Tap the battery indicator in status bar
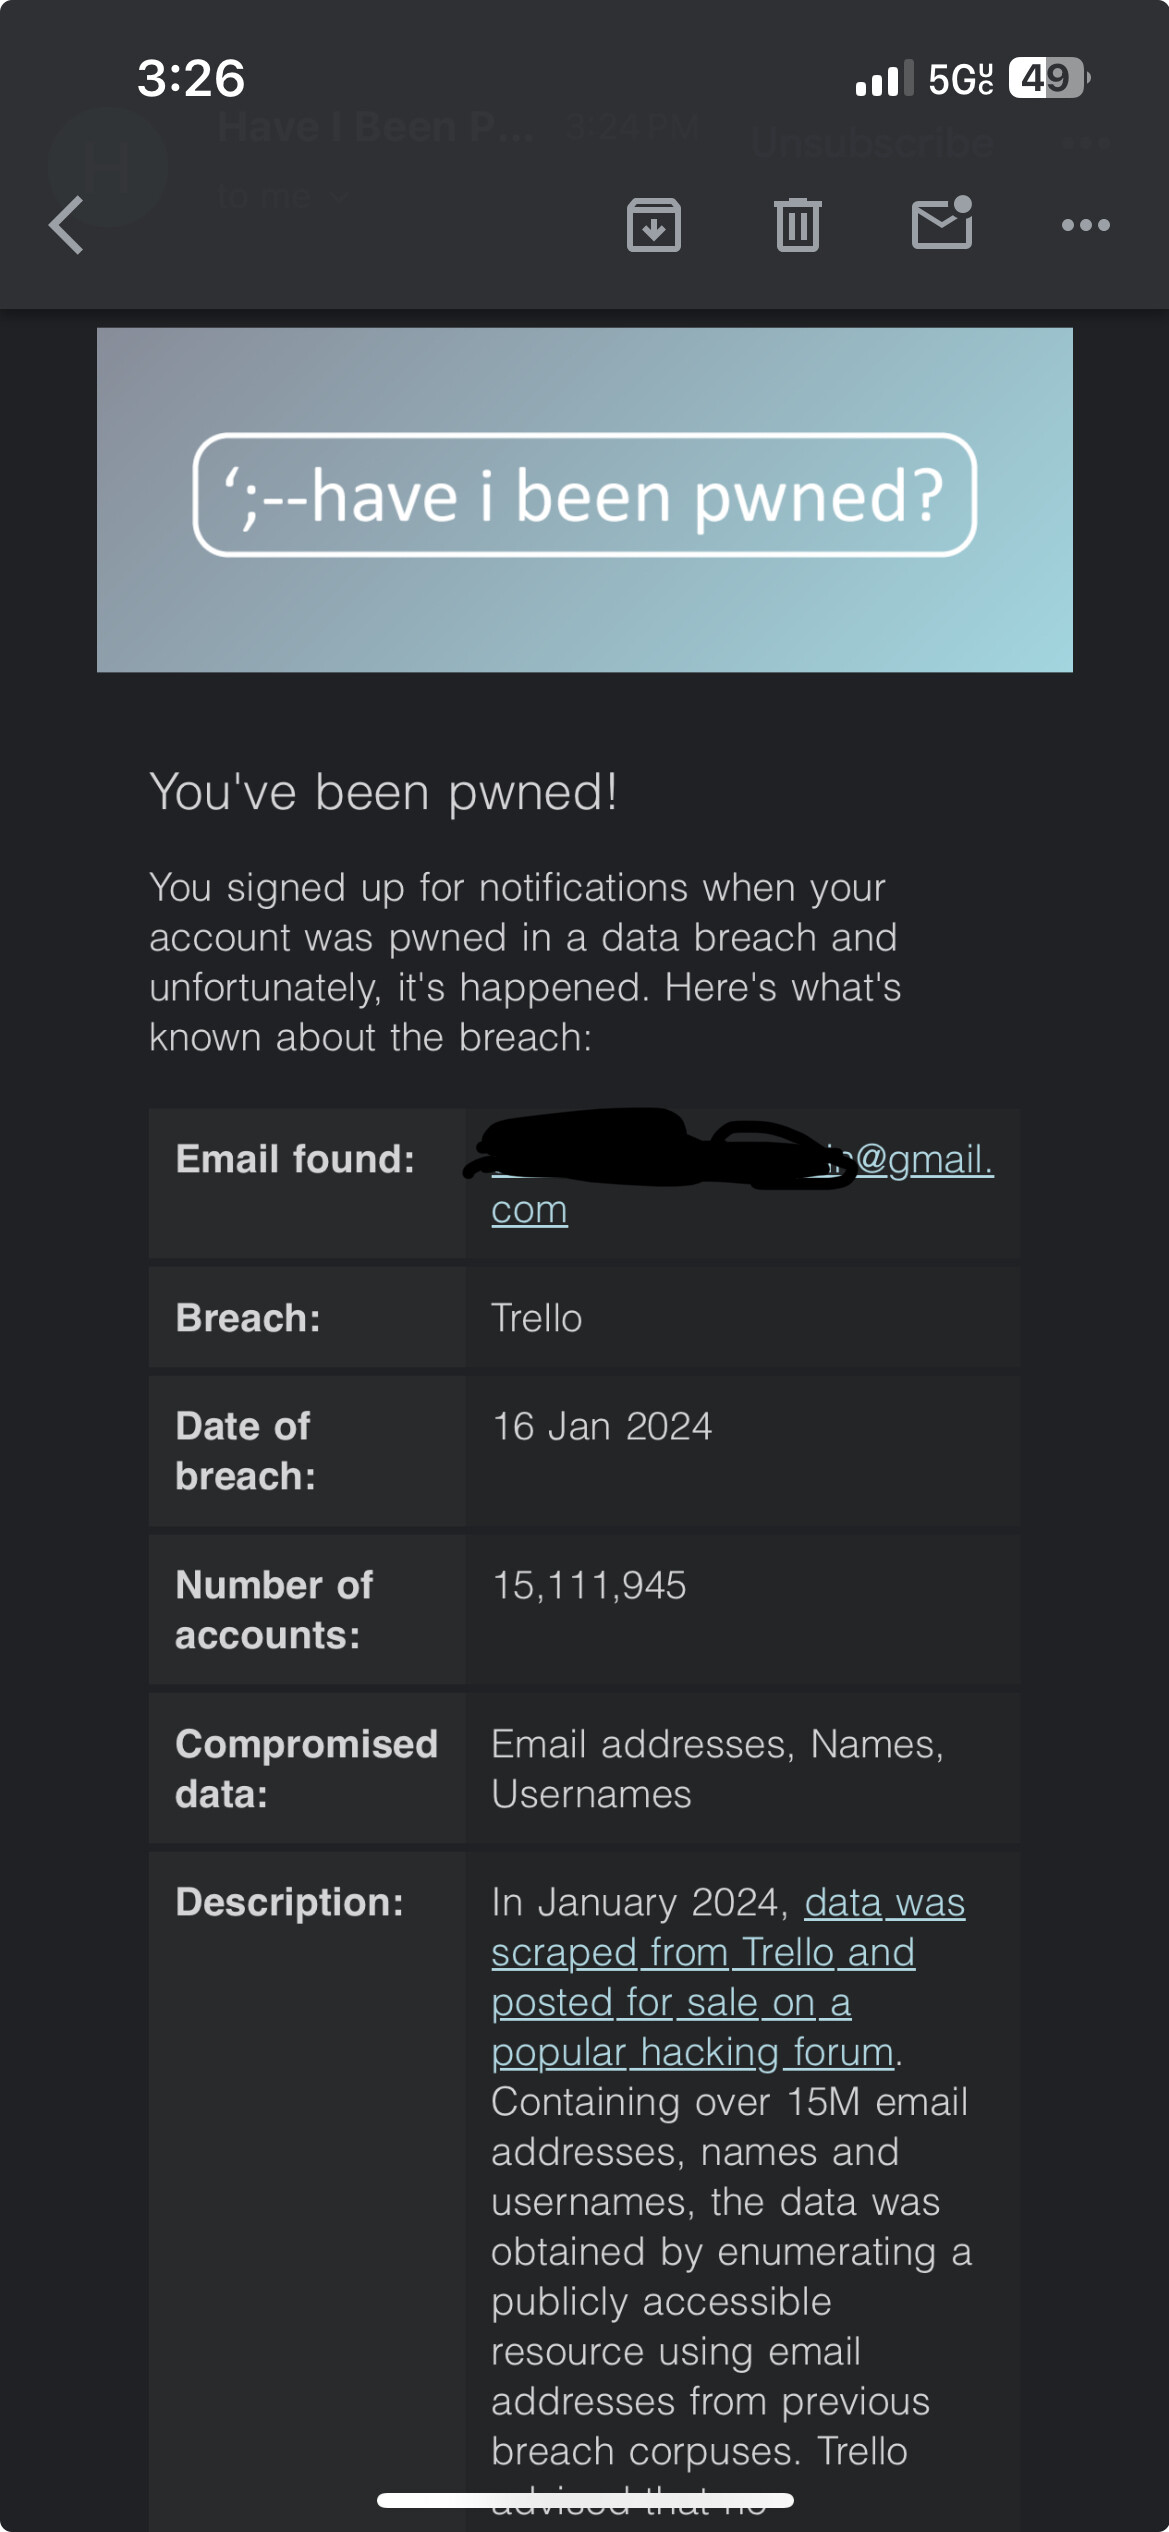The height and width of the screenshot is (2532, 1169). coord(1048,78)
